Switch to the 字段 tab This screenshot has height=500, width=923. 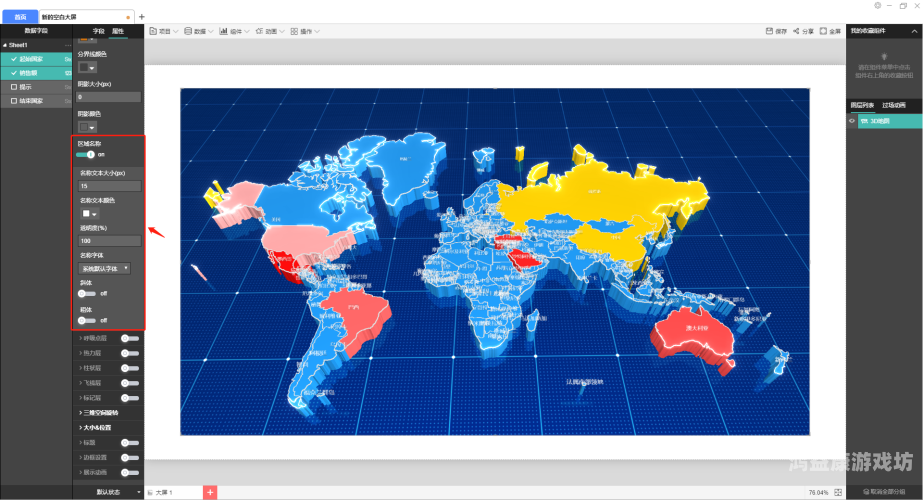click(98, 31)
